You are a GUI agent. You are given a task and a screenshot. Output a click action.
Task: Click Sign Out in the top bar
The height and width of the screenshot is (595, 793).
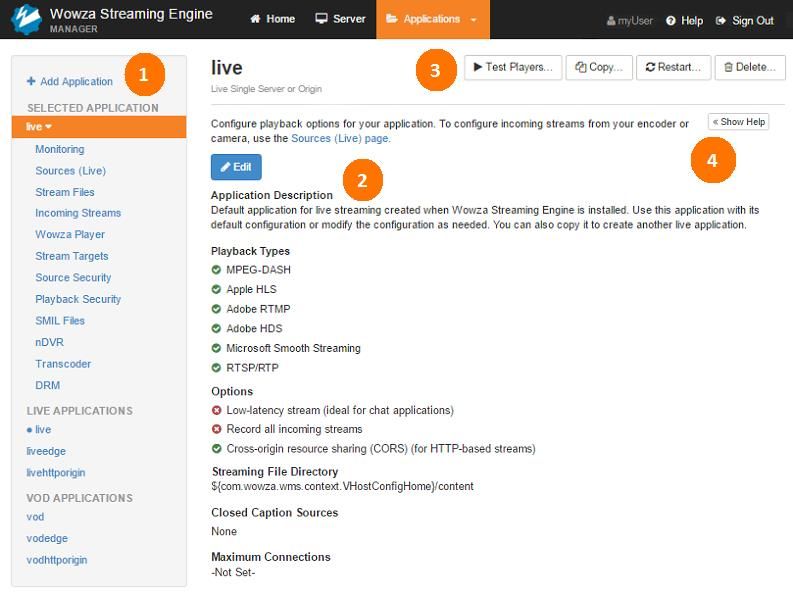coord(745,21)
